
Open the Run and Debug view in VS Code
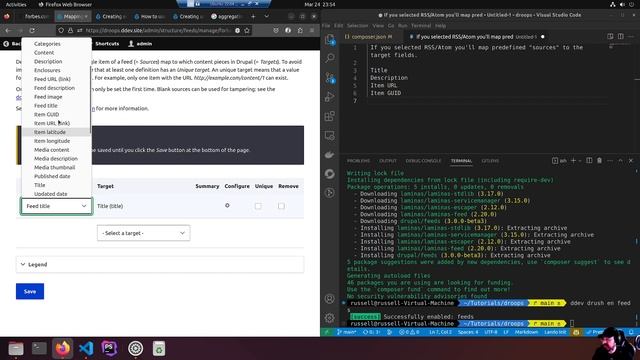330,97
